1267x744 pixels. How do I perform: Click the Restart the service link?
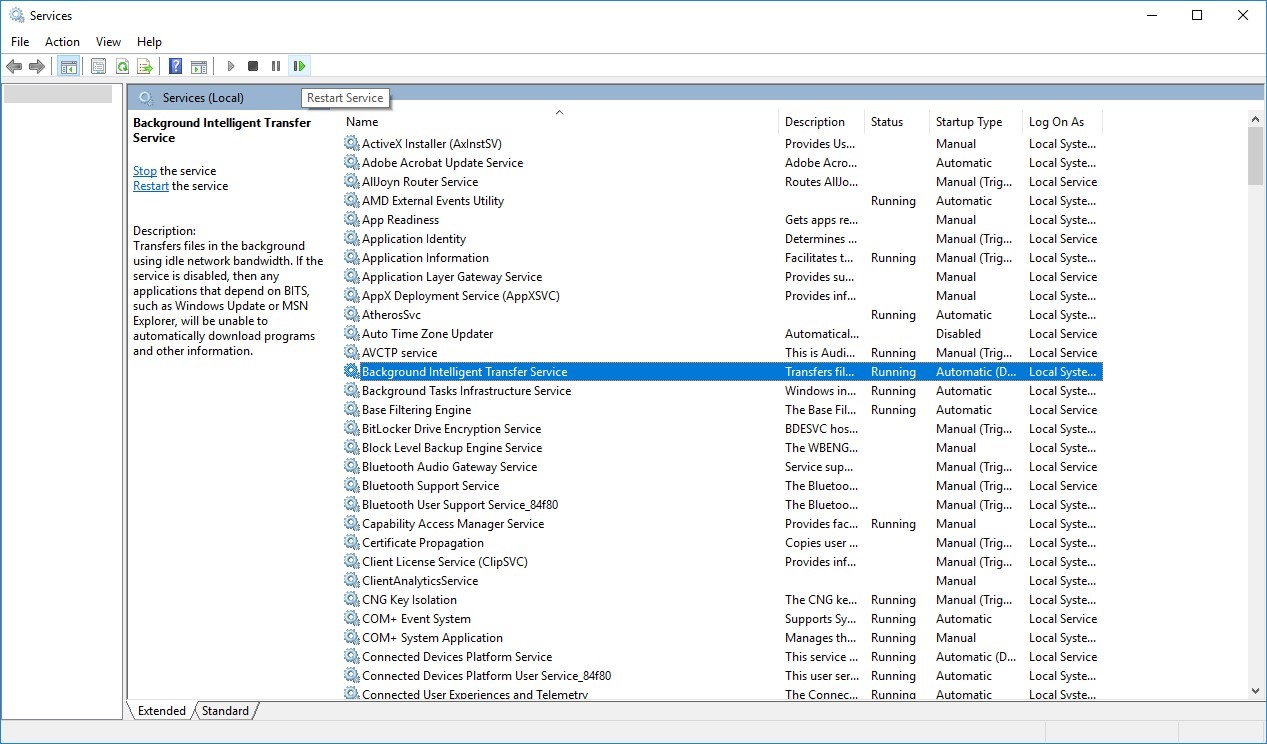pos(151,186)
